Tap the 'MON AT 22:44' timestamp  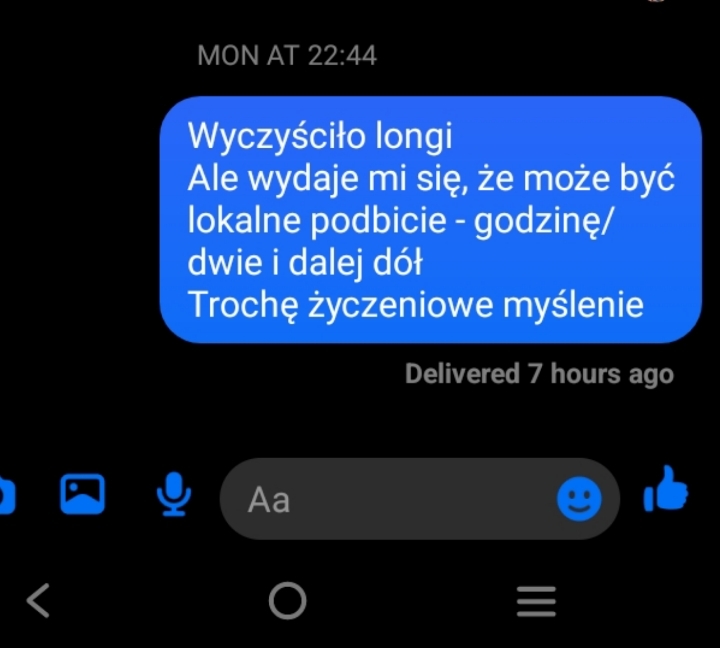tap(287, 56)
